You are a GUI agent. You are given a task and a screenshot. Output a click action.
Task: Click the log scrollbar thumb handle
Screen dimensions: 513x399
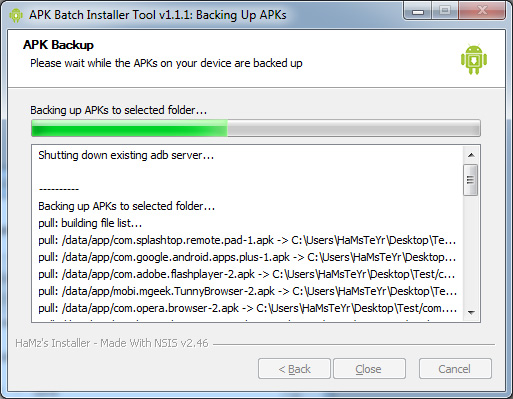click(x=470, y=180)
